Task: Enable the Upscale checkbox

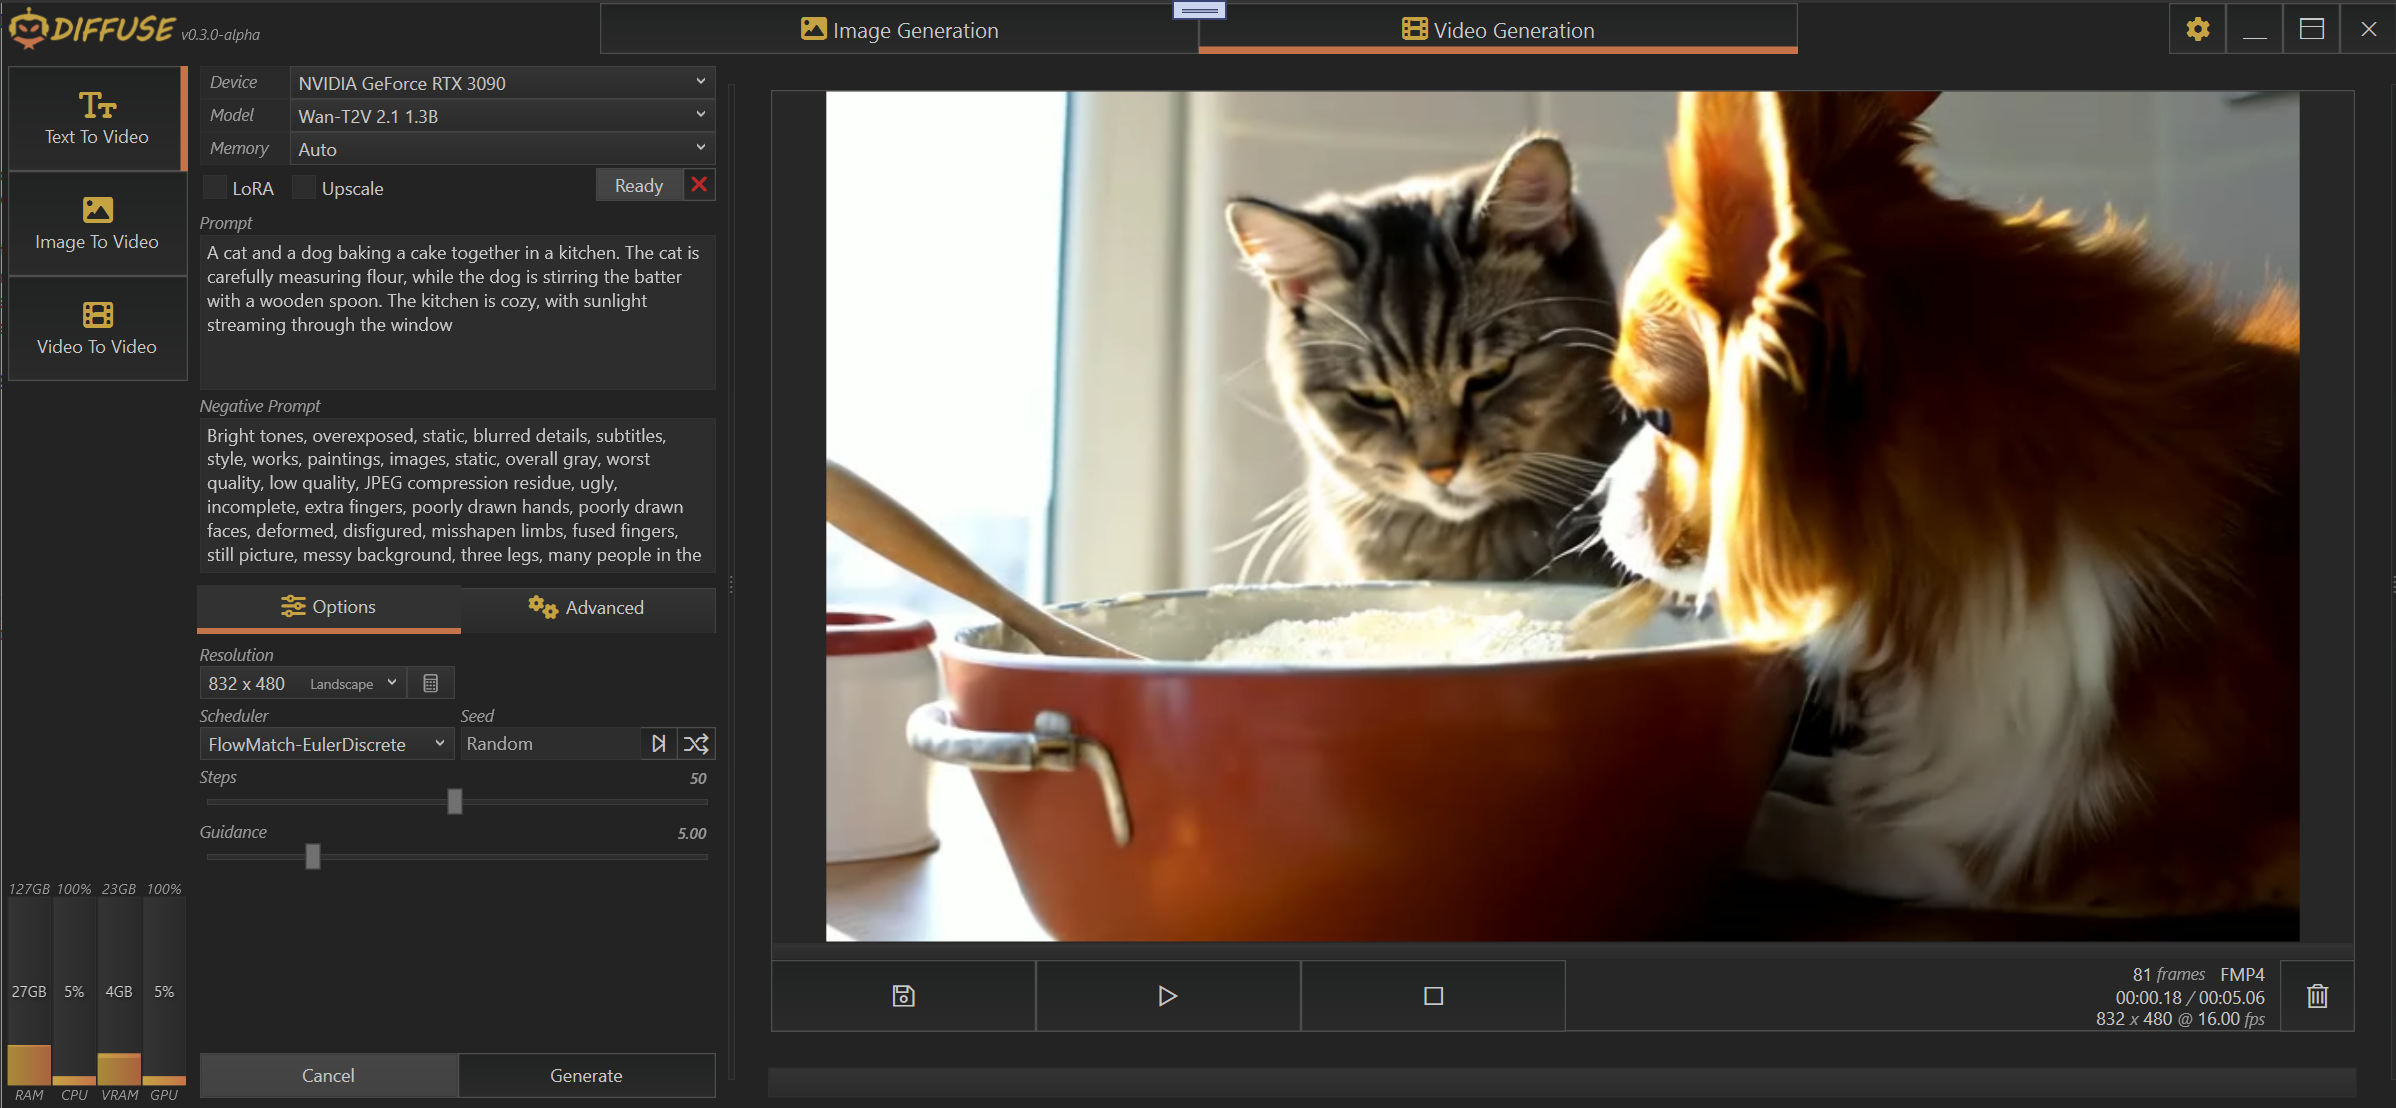Action: coord(304,188)
